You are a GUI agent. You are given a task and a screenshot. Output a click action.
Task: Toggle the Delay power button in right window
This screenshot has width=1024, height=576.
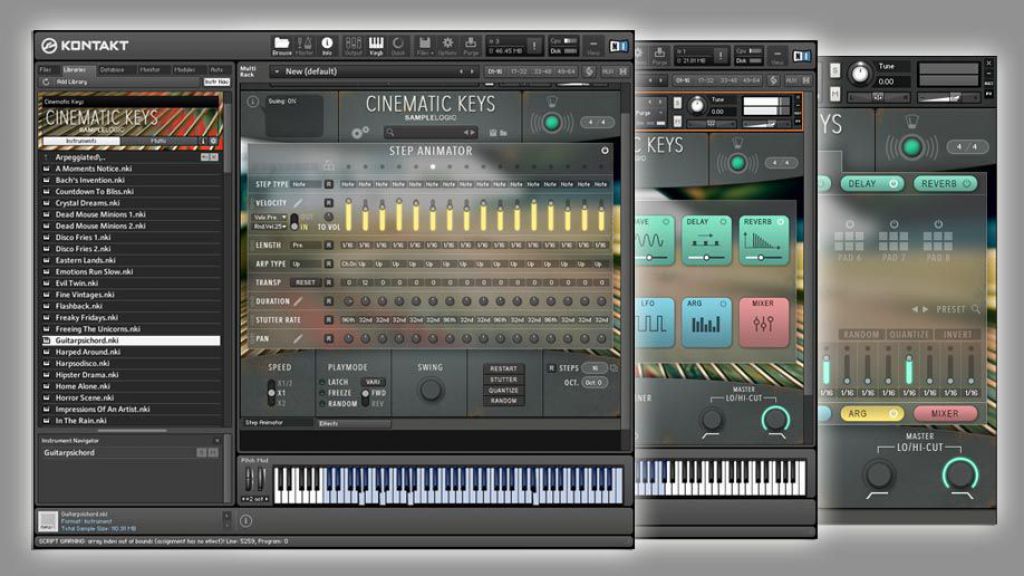[x=893, y=184]
